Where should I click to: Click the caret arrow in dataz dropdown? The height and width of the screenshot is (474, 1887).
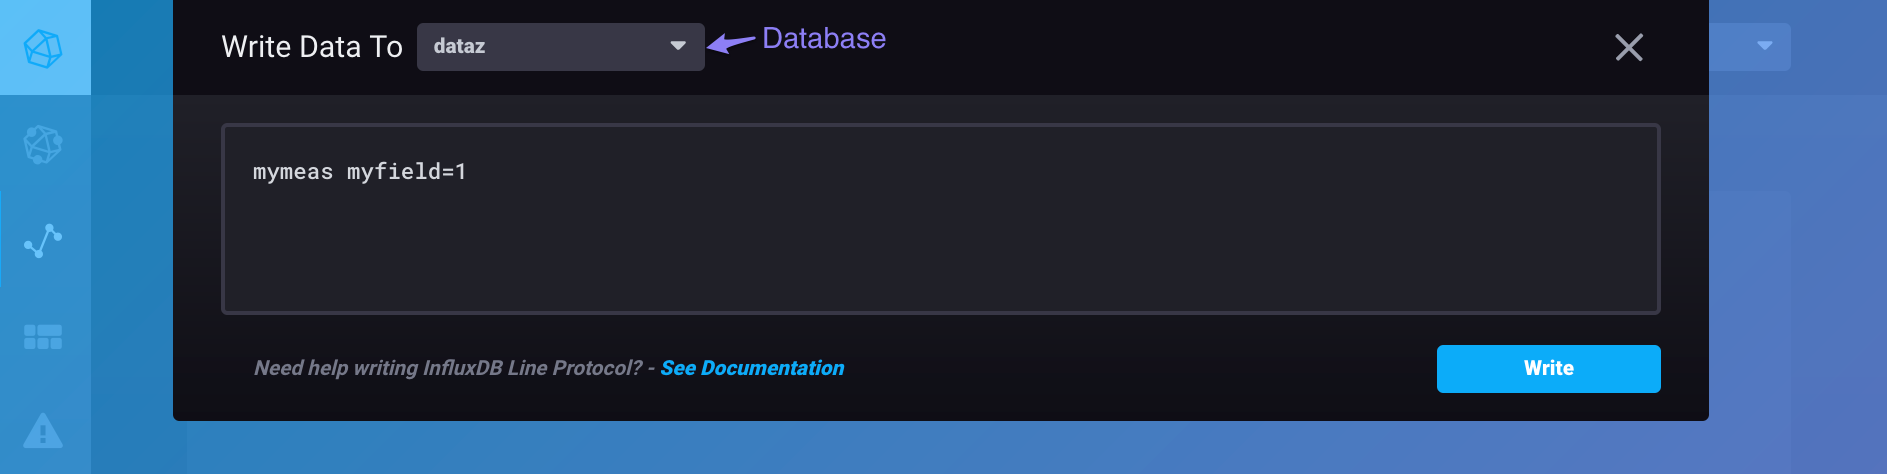[678, 46]
